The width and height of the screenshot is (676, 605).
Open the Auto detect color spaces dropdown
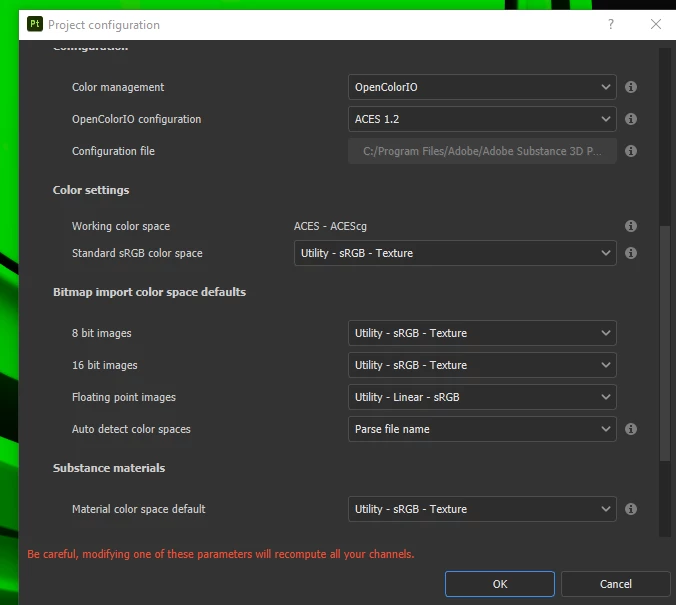(482, 429)
